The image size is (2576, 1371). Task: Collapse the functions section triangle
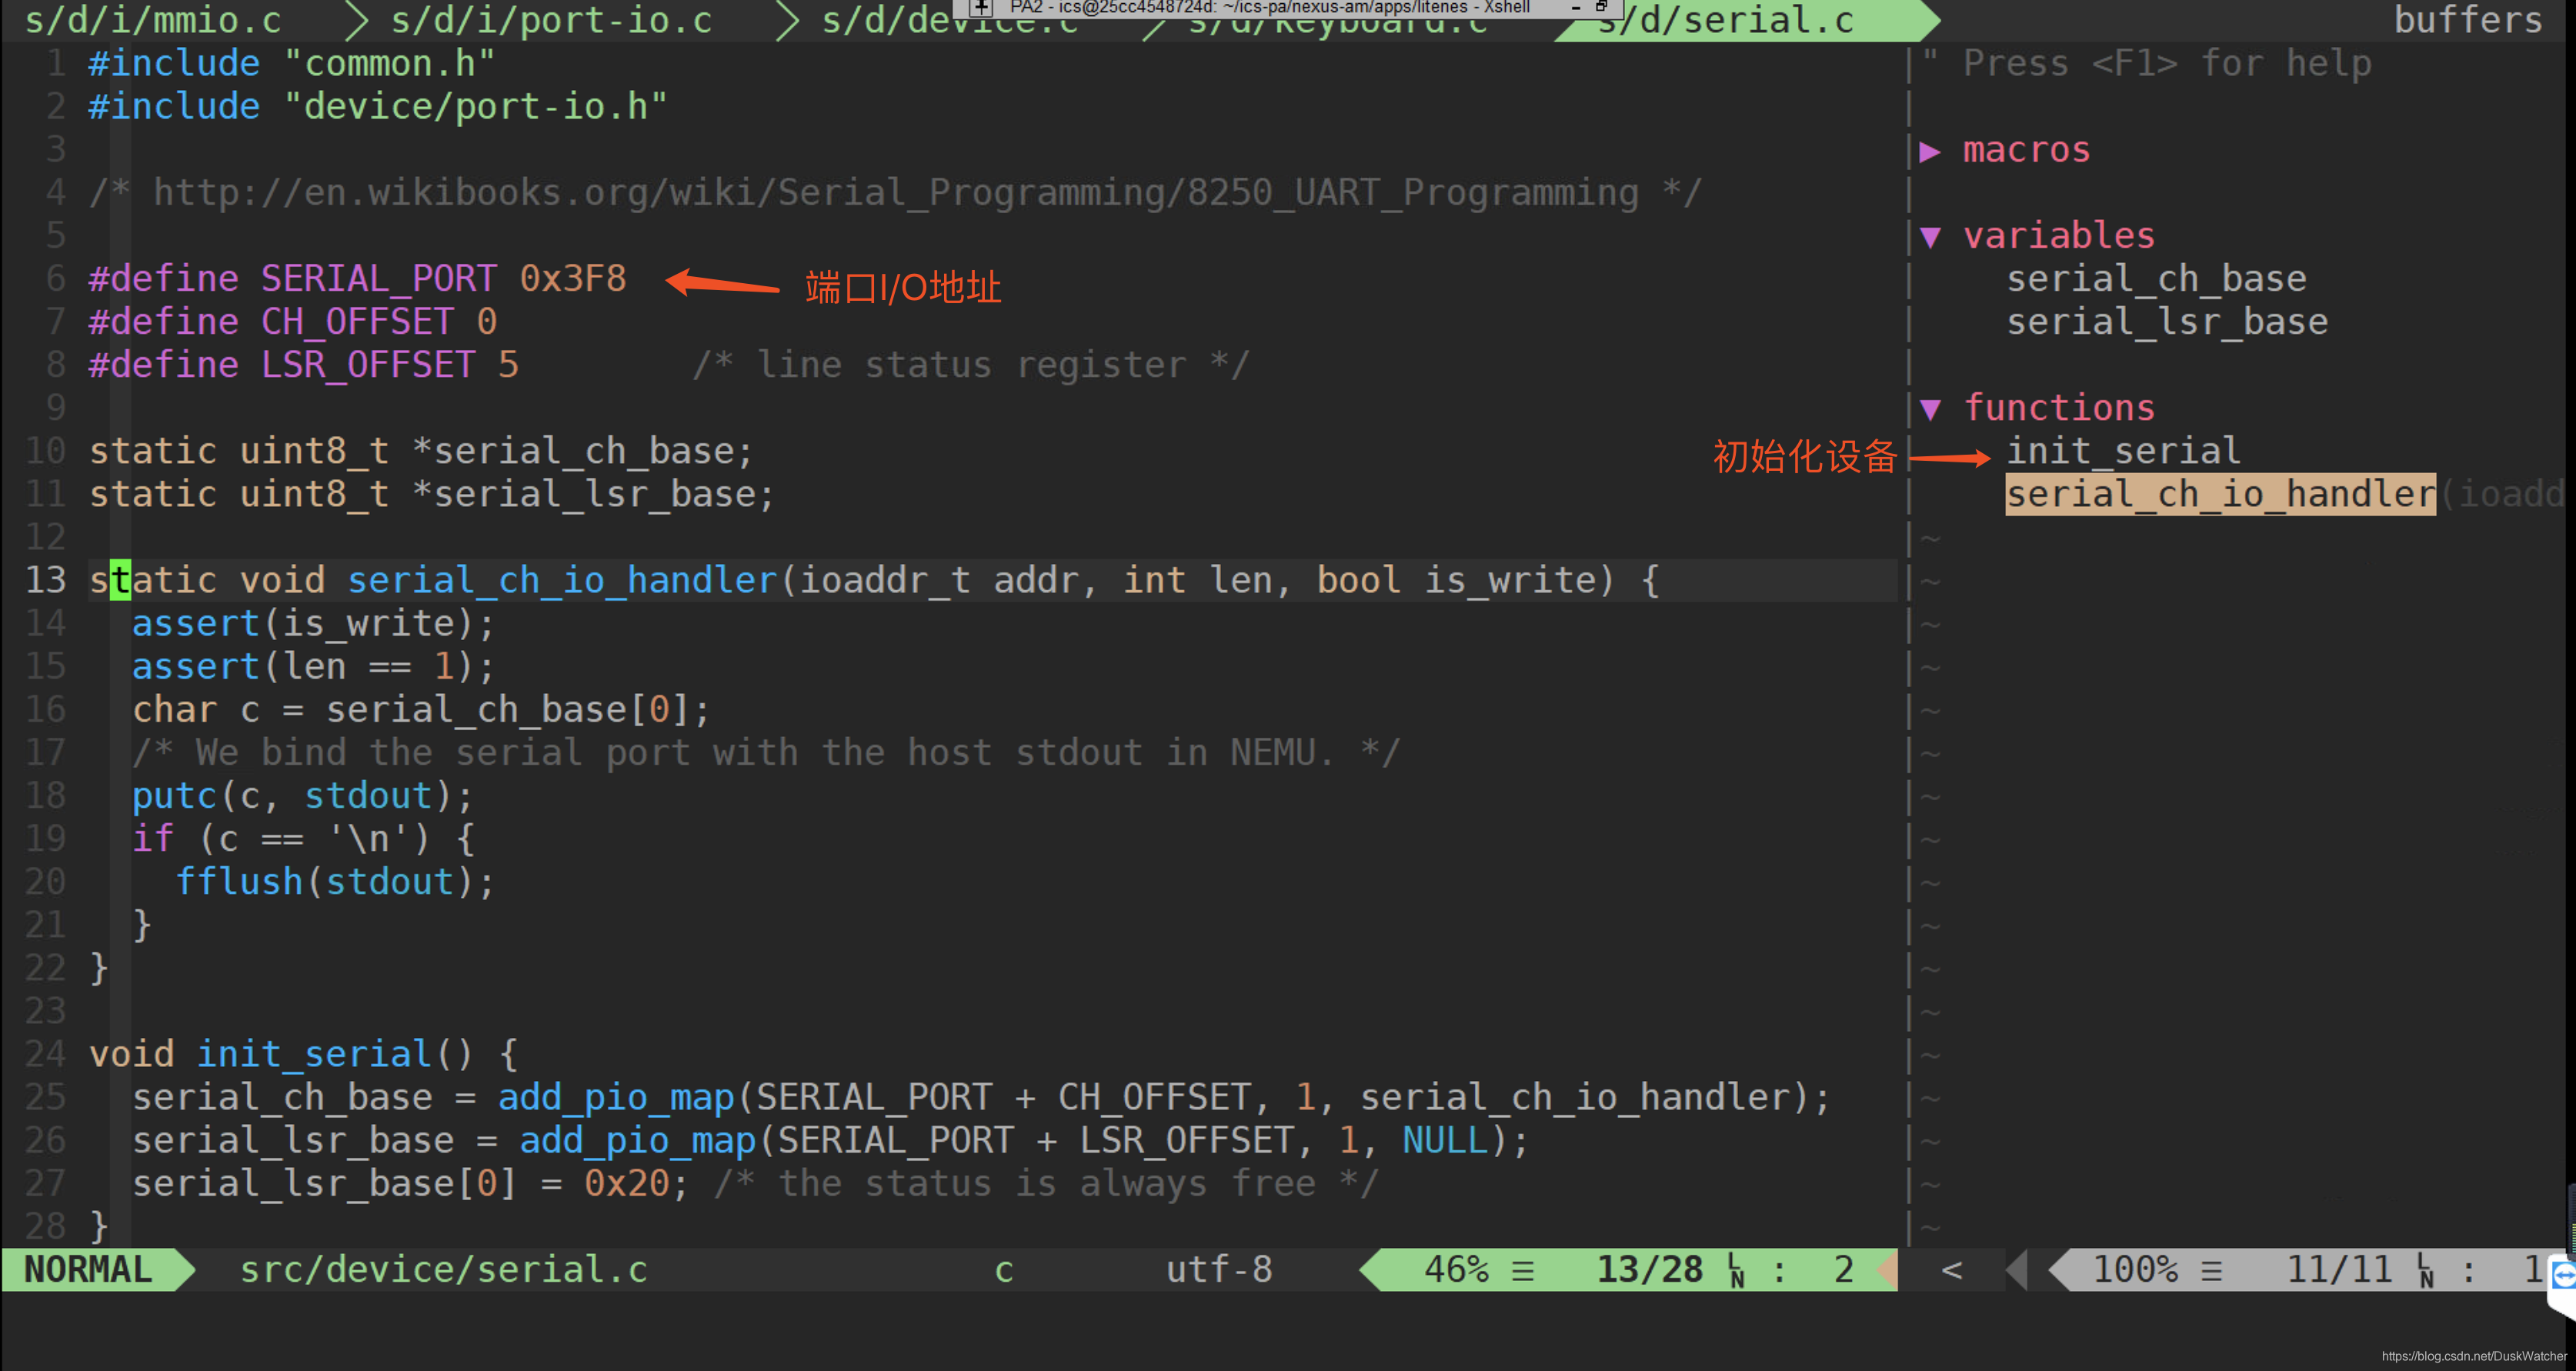(x=1930, y=409)
